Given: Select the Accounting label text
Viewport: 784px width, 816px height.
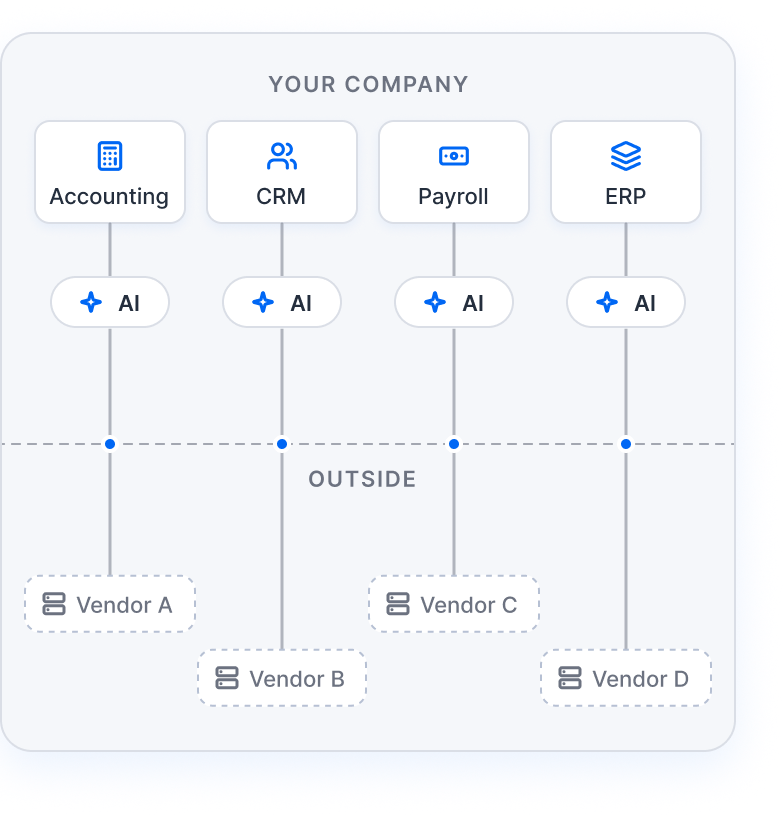Looking at the screenshot, I should click(x=109, y=197).
